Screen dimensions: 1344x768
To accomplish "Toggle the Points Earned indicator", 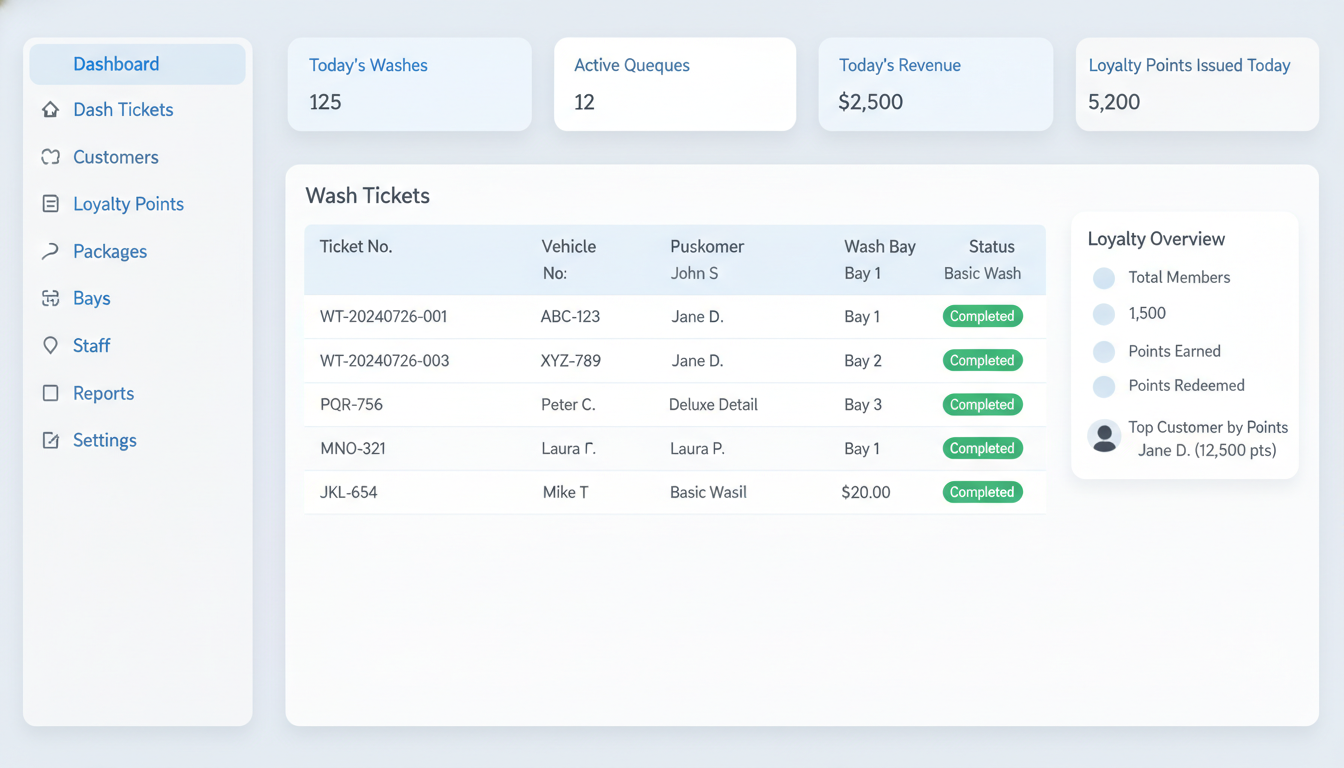I will coord(1104,351).
